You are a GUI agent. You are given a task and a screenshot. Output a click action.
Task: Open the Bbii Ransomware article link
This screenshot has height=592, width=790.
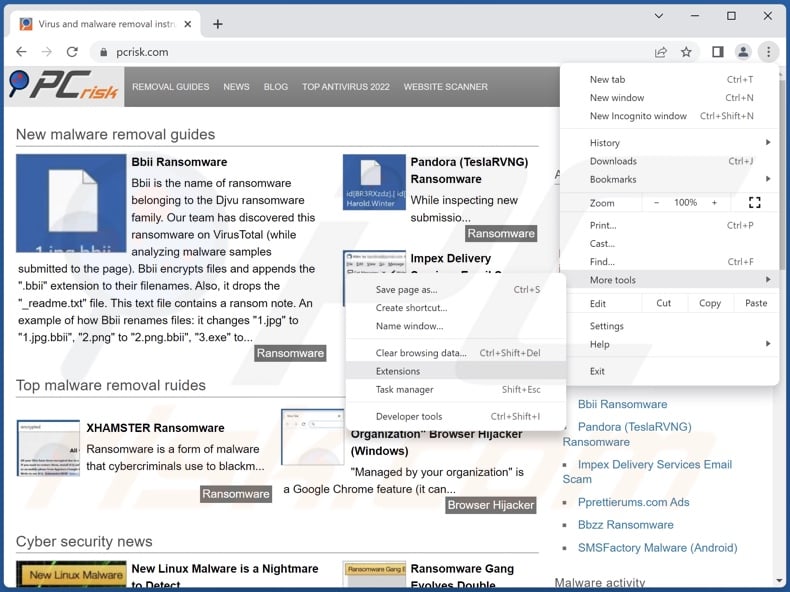tap(179, 162)
